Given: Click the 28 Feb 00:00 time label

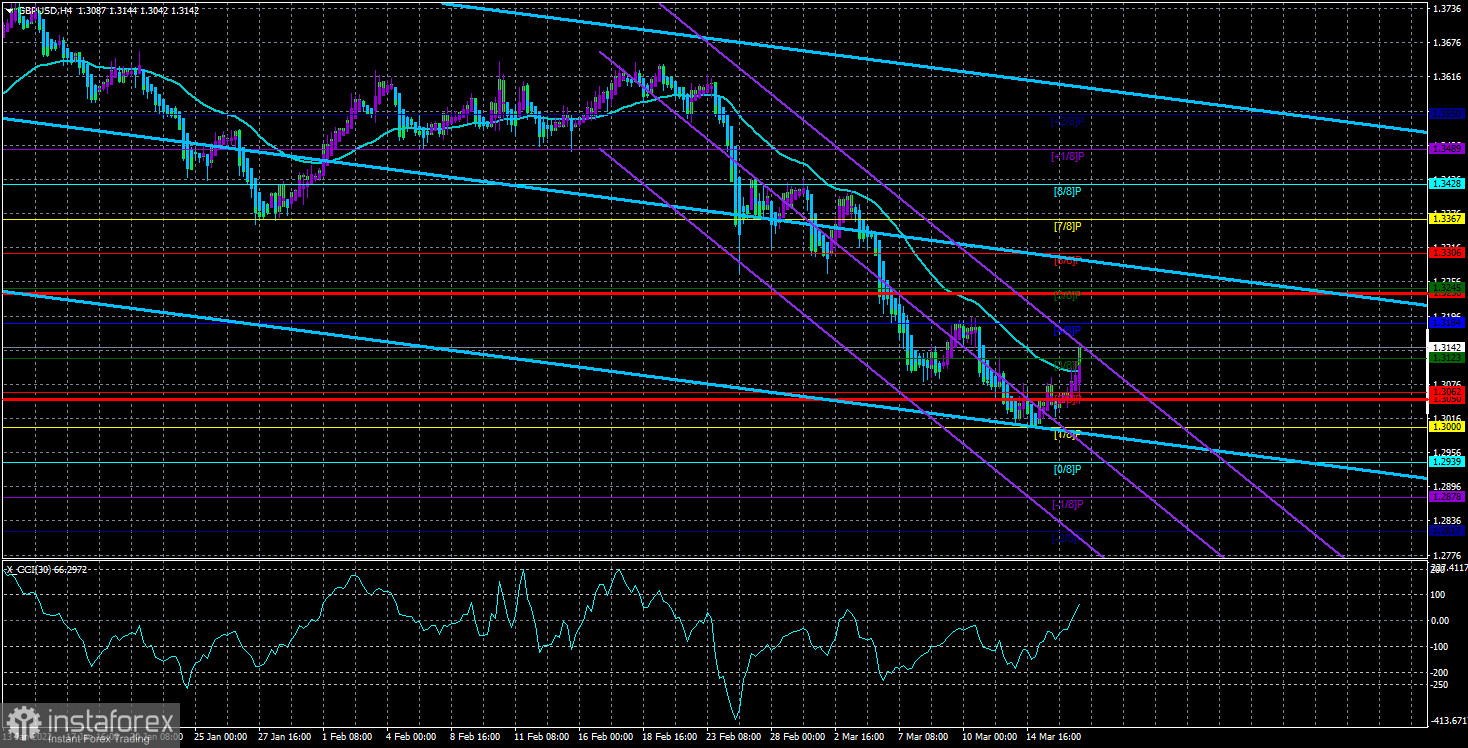Looking at the screenshot, I should pyautogui.click(x=798, y=737).
